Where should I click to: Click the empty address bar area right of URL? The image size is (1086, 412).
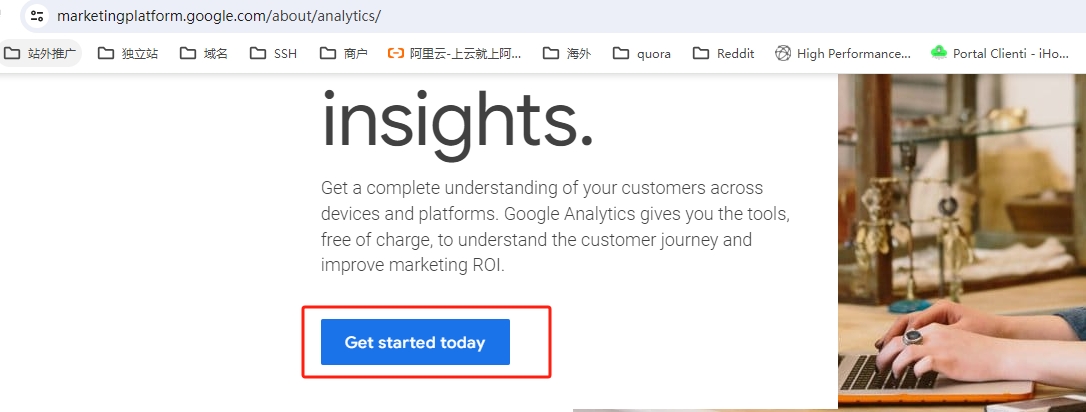point(727,16)
